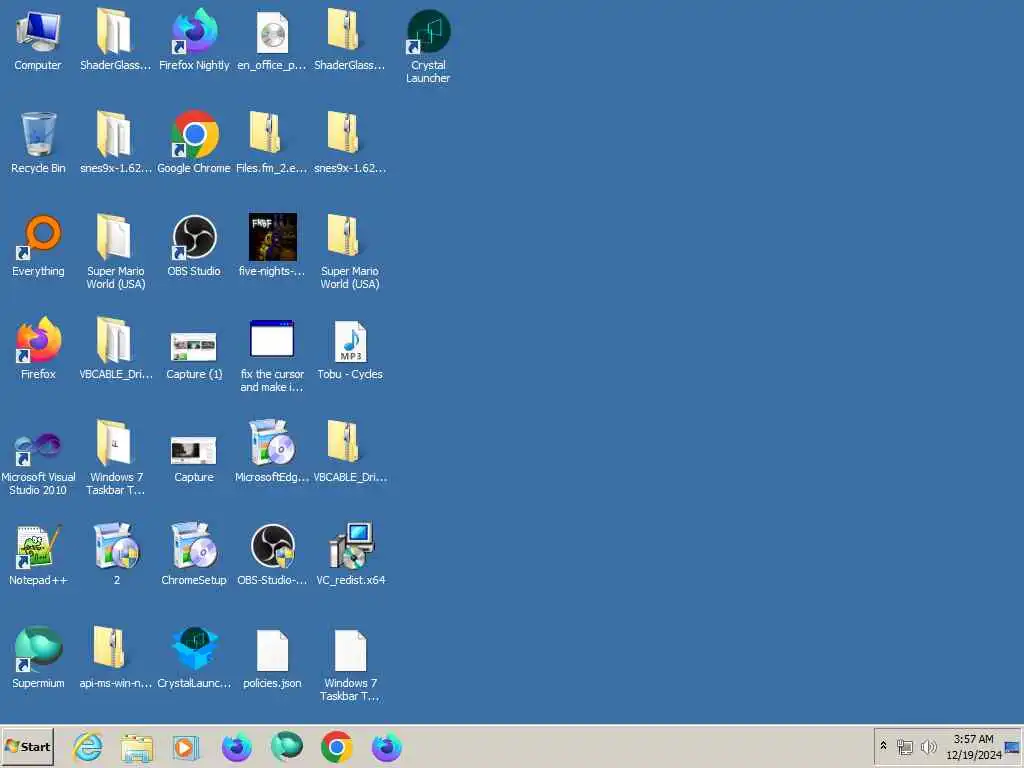The height and width of the screenshot is (768, 1024).
Task: Open the volume speaker tray icon
Action: coord(928,746)
